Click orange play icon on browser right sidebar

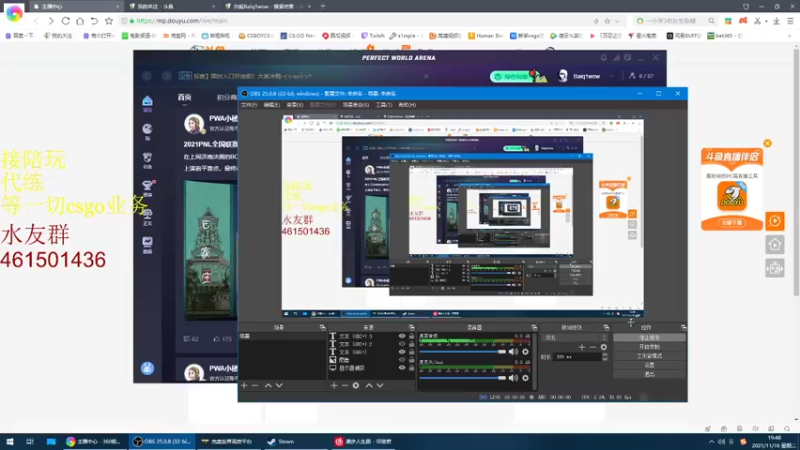774,221
